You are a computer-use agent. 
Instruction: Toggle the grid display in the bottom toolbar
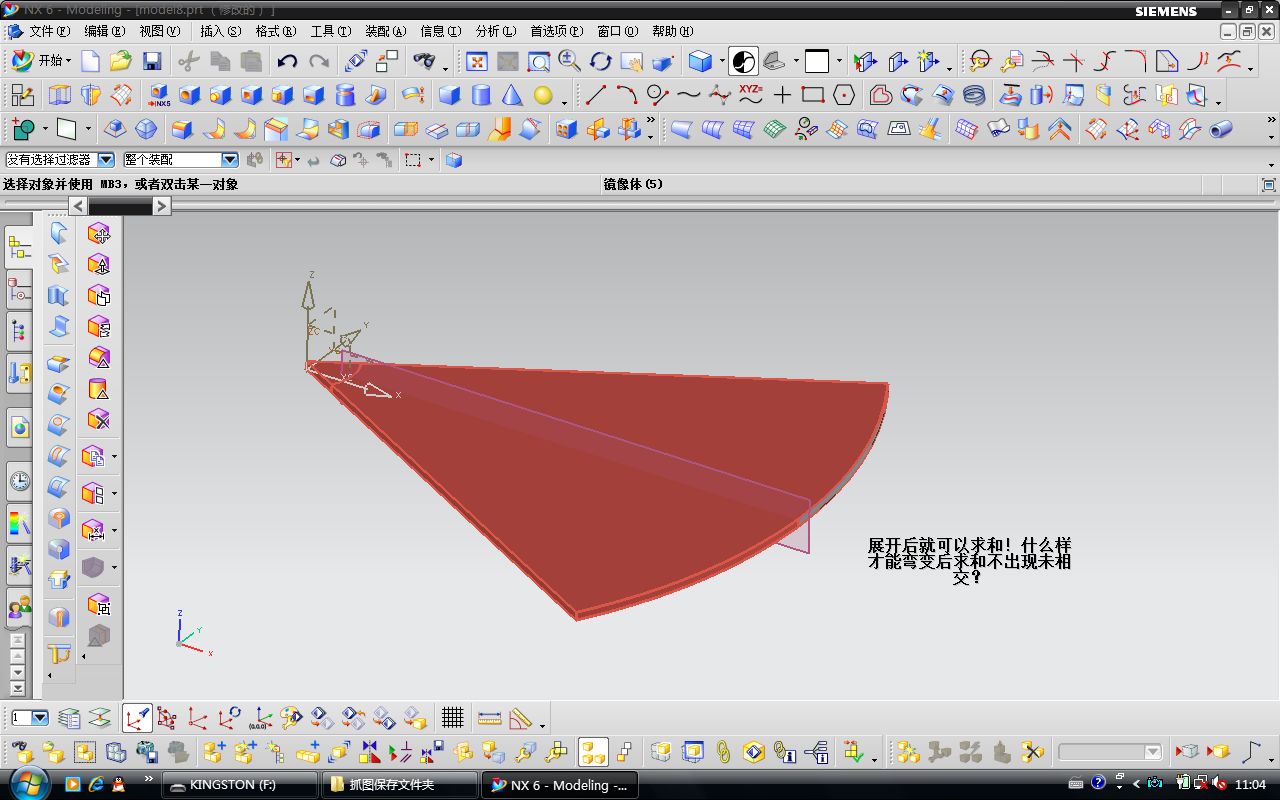coord(453,718)
